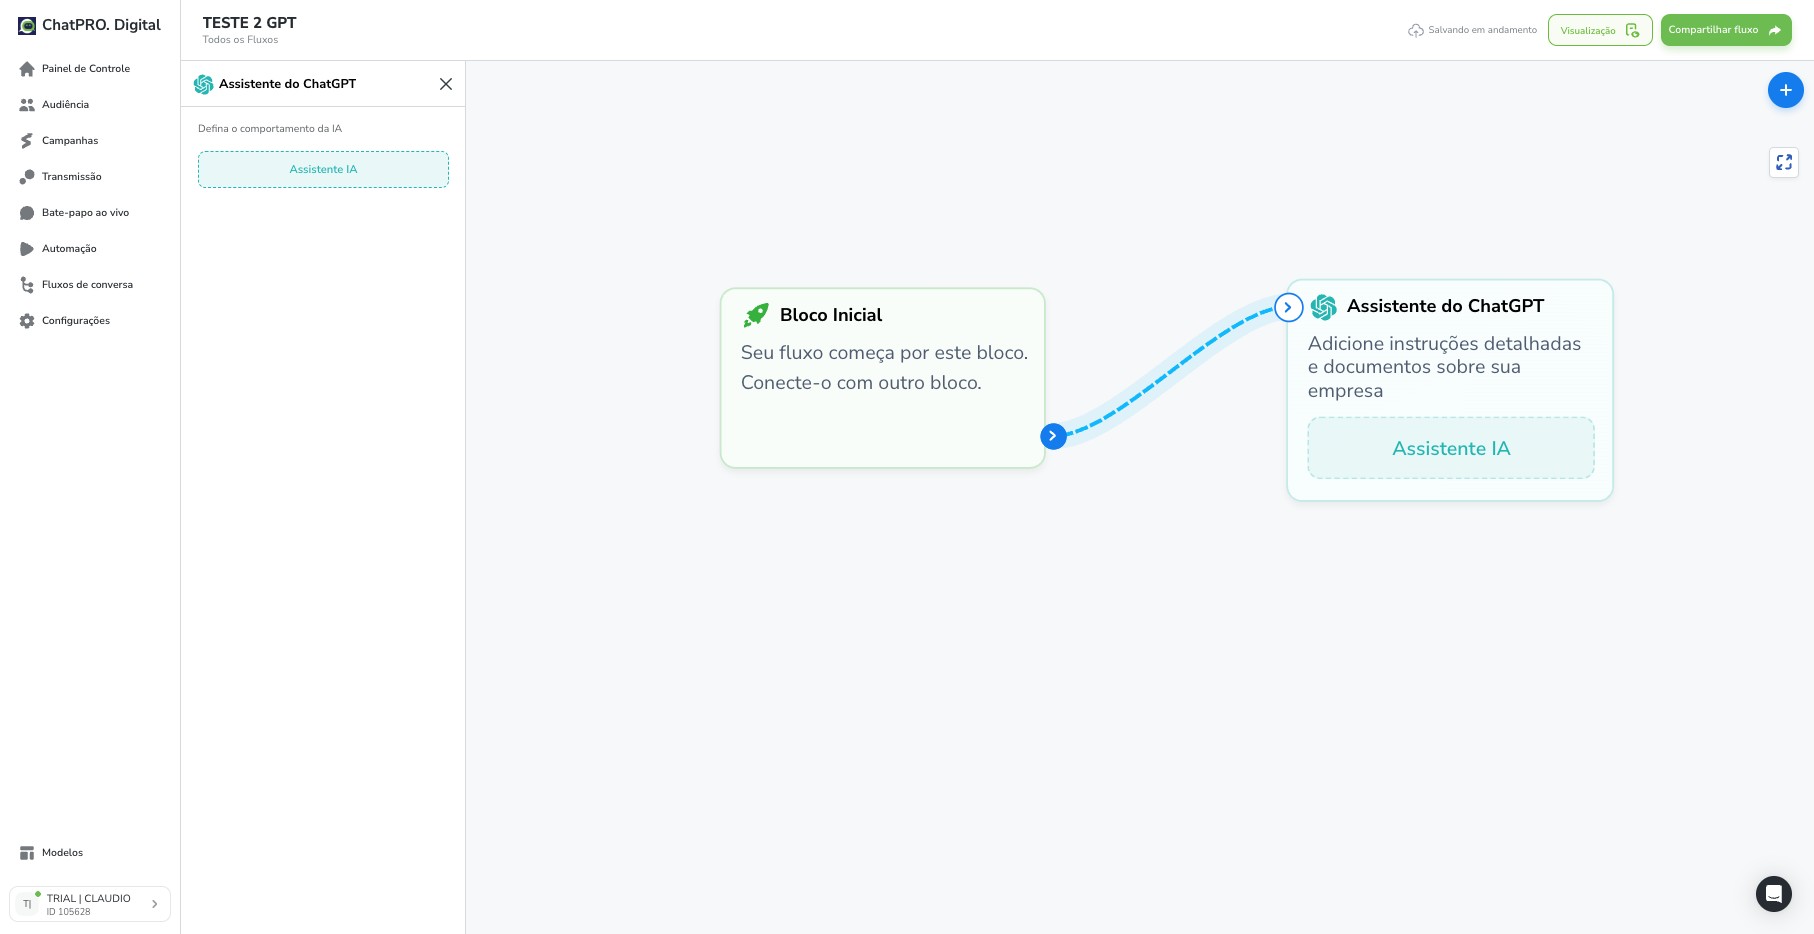Viewport: 1814px width, 934px height.
Task: Click the blue output connector of Bloco Inicial
Action: coord(1053,436)
